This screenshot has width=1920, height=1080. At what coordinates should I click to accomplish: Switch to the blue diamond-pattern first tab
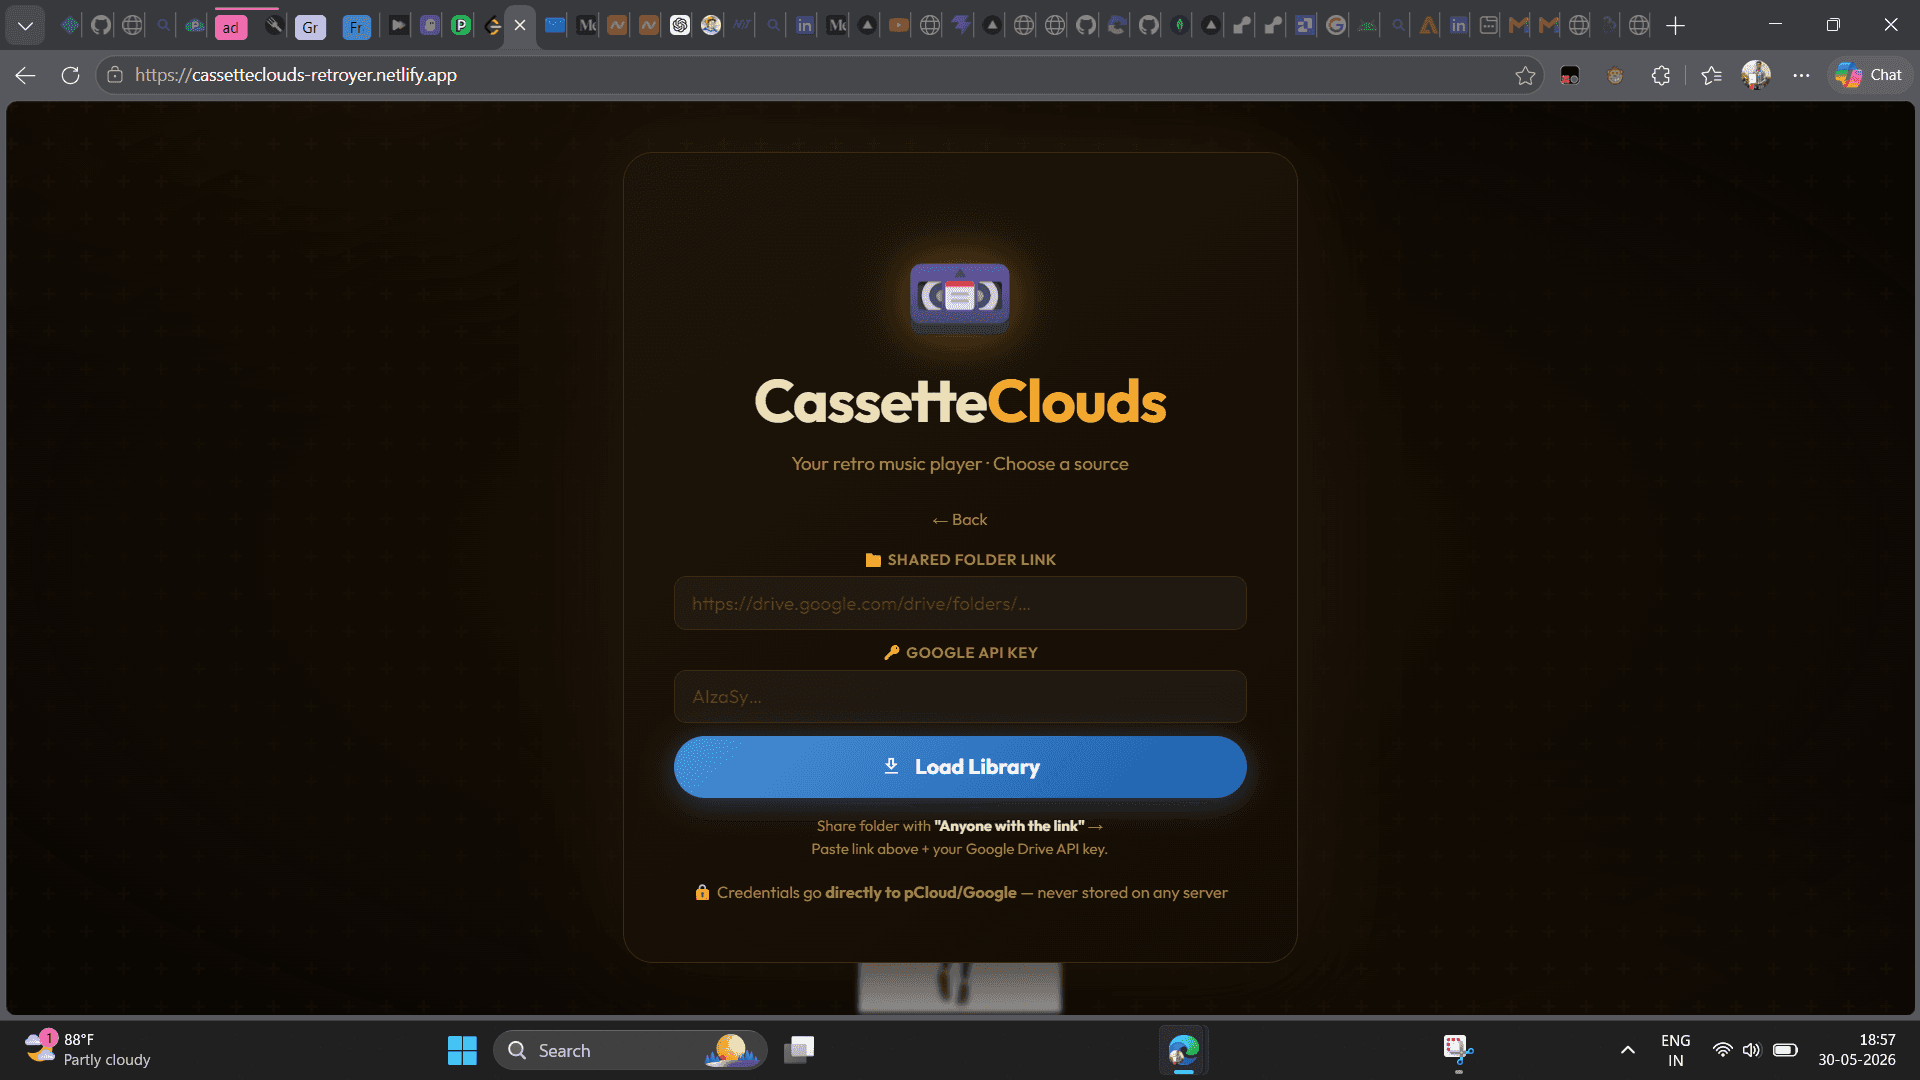pyautogui.click(x=70, y=25)
